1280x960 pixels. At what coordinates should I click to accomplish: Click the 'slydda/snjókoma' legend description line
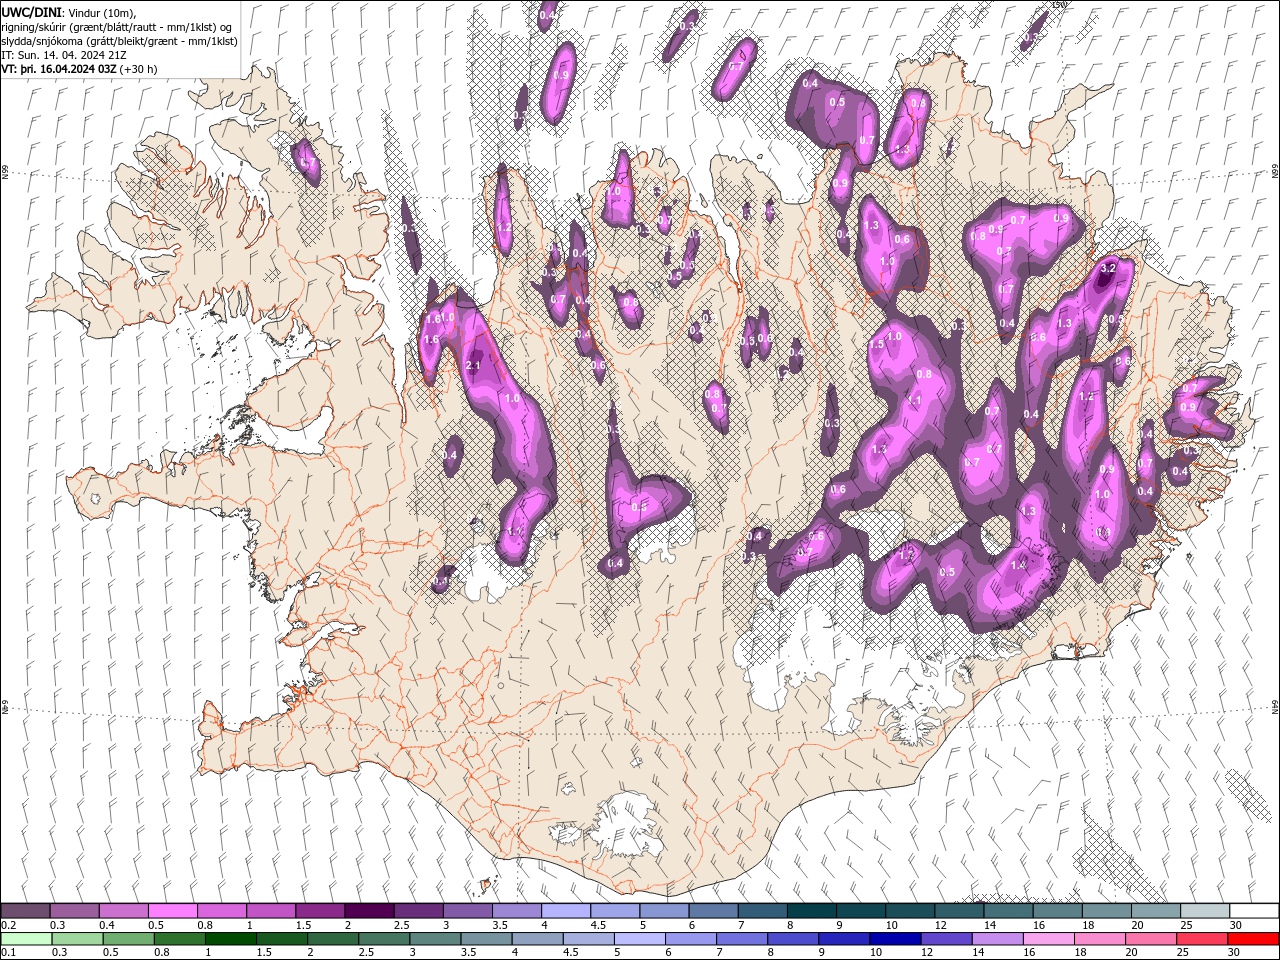click(x=120, y=41)
